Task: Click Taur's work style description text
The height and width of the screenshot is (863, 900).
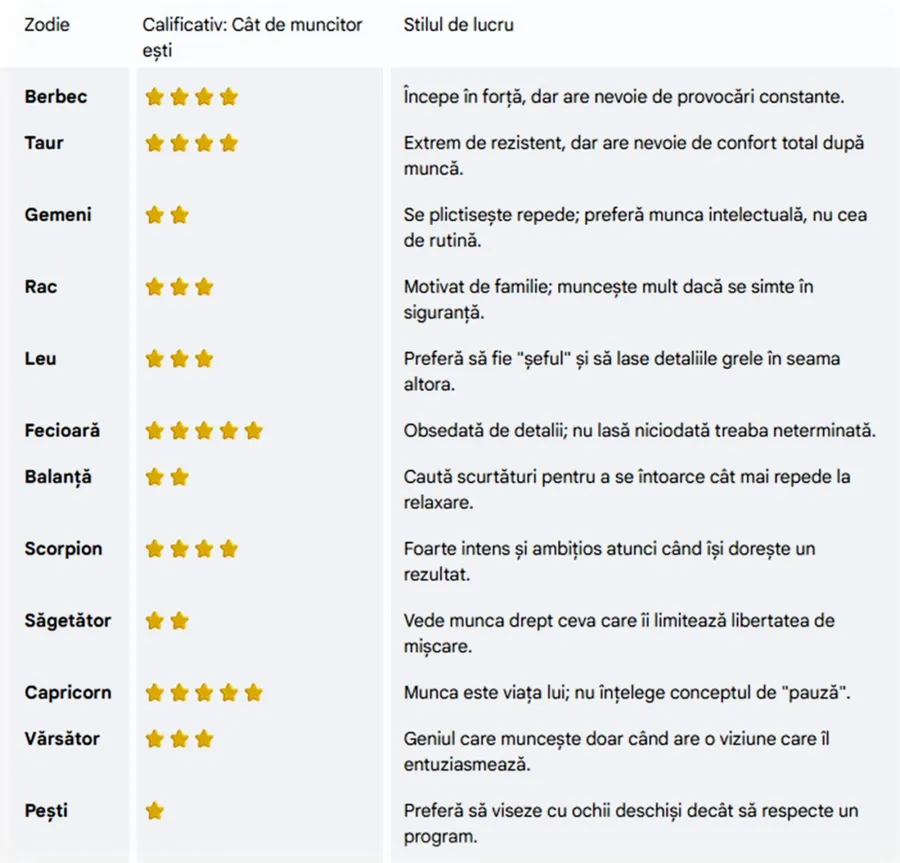Action: (x=633, y=155)
